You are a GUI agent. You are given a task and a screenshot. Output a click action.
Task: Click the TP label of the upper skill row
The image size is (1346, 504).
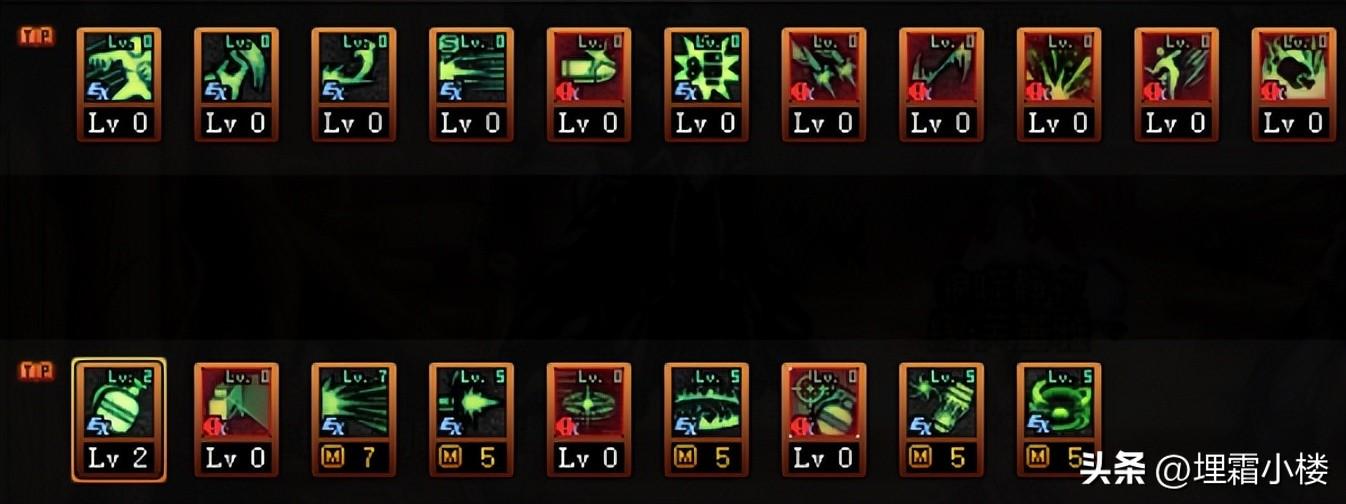click(x=36, y=36)
